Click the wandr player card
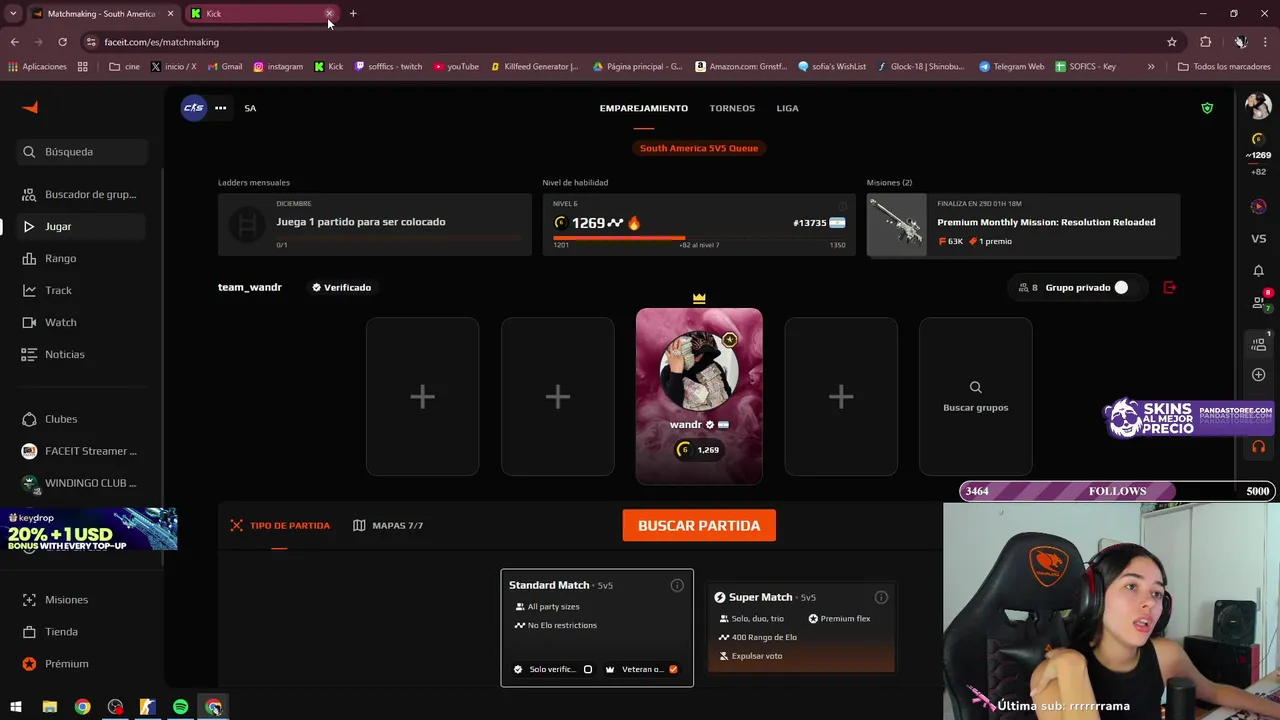 pyautogui.click(x=699, y=396)
